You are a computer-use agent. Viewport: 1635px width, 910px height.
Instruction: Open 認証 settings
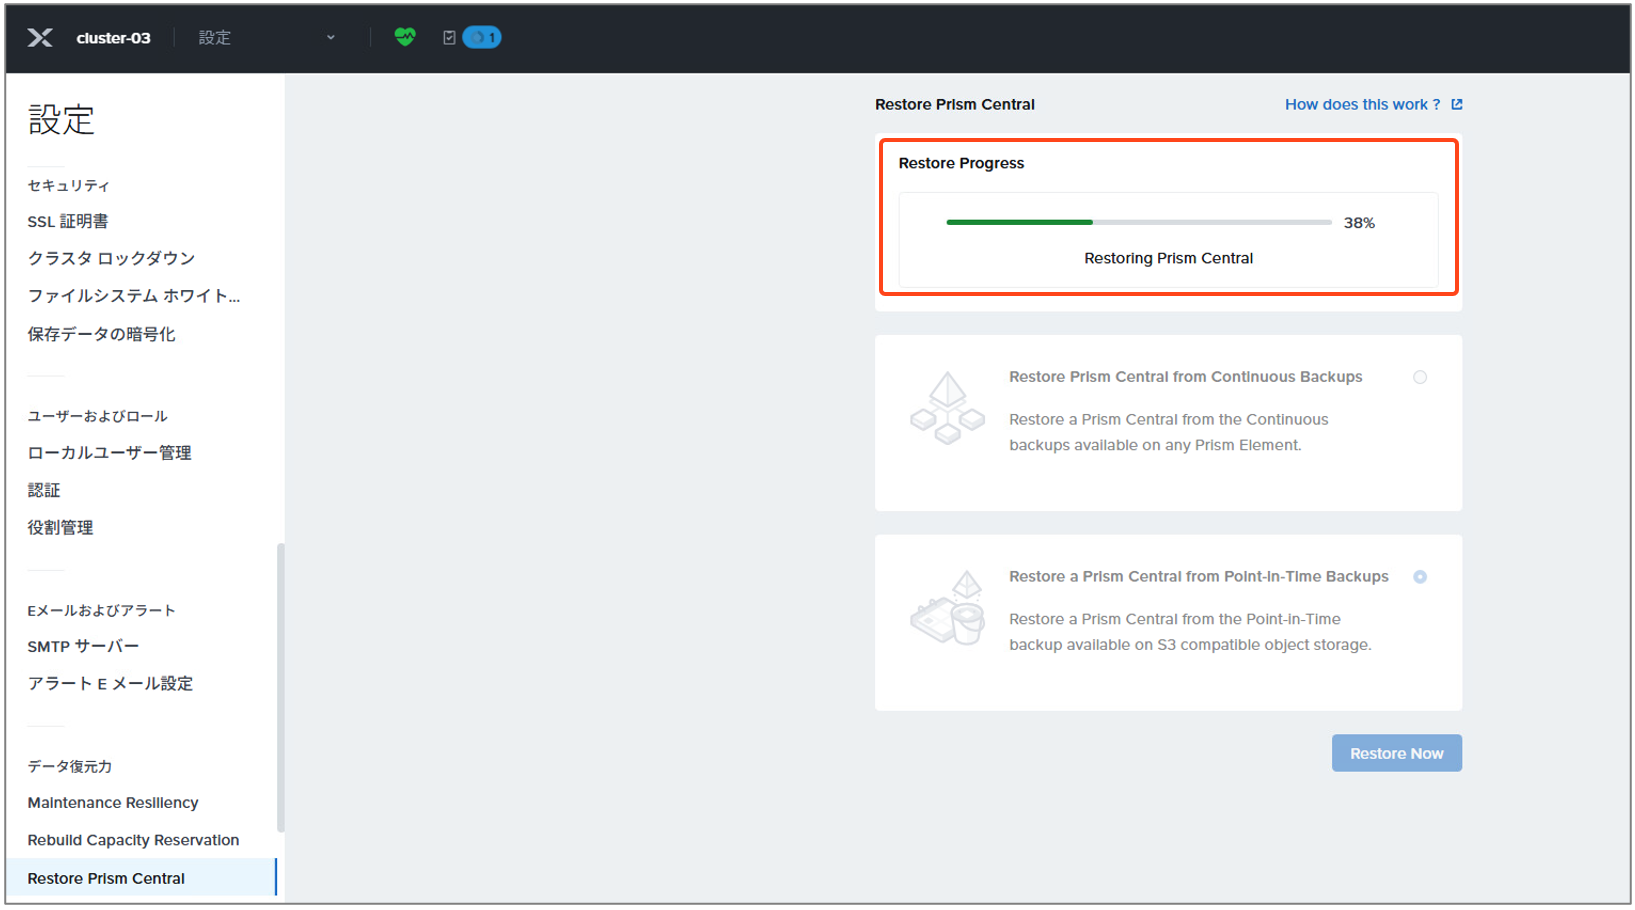(44, 490)
